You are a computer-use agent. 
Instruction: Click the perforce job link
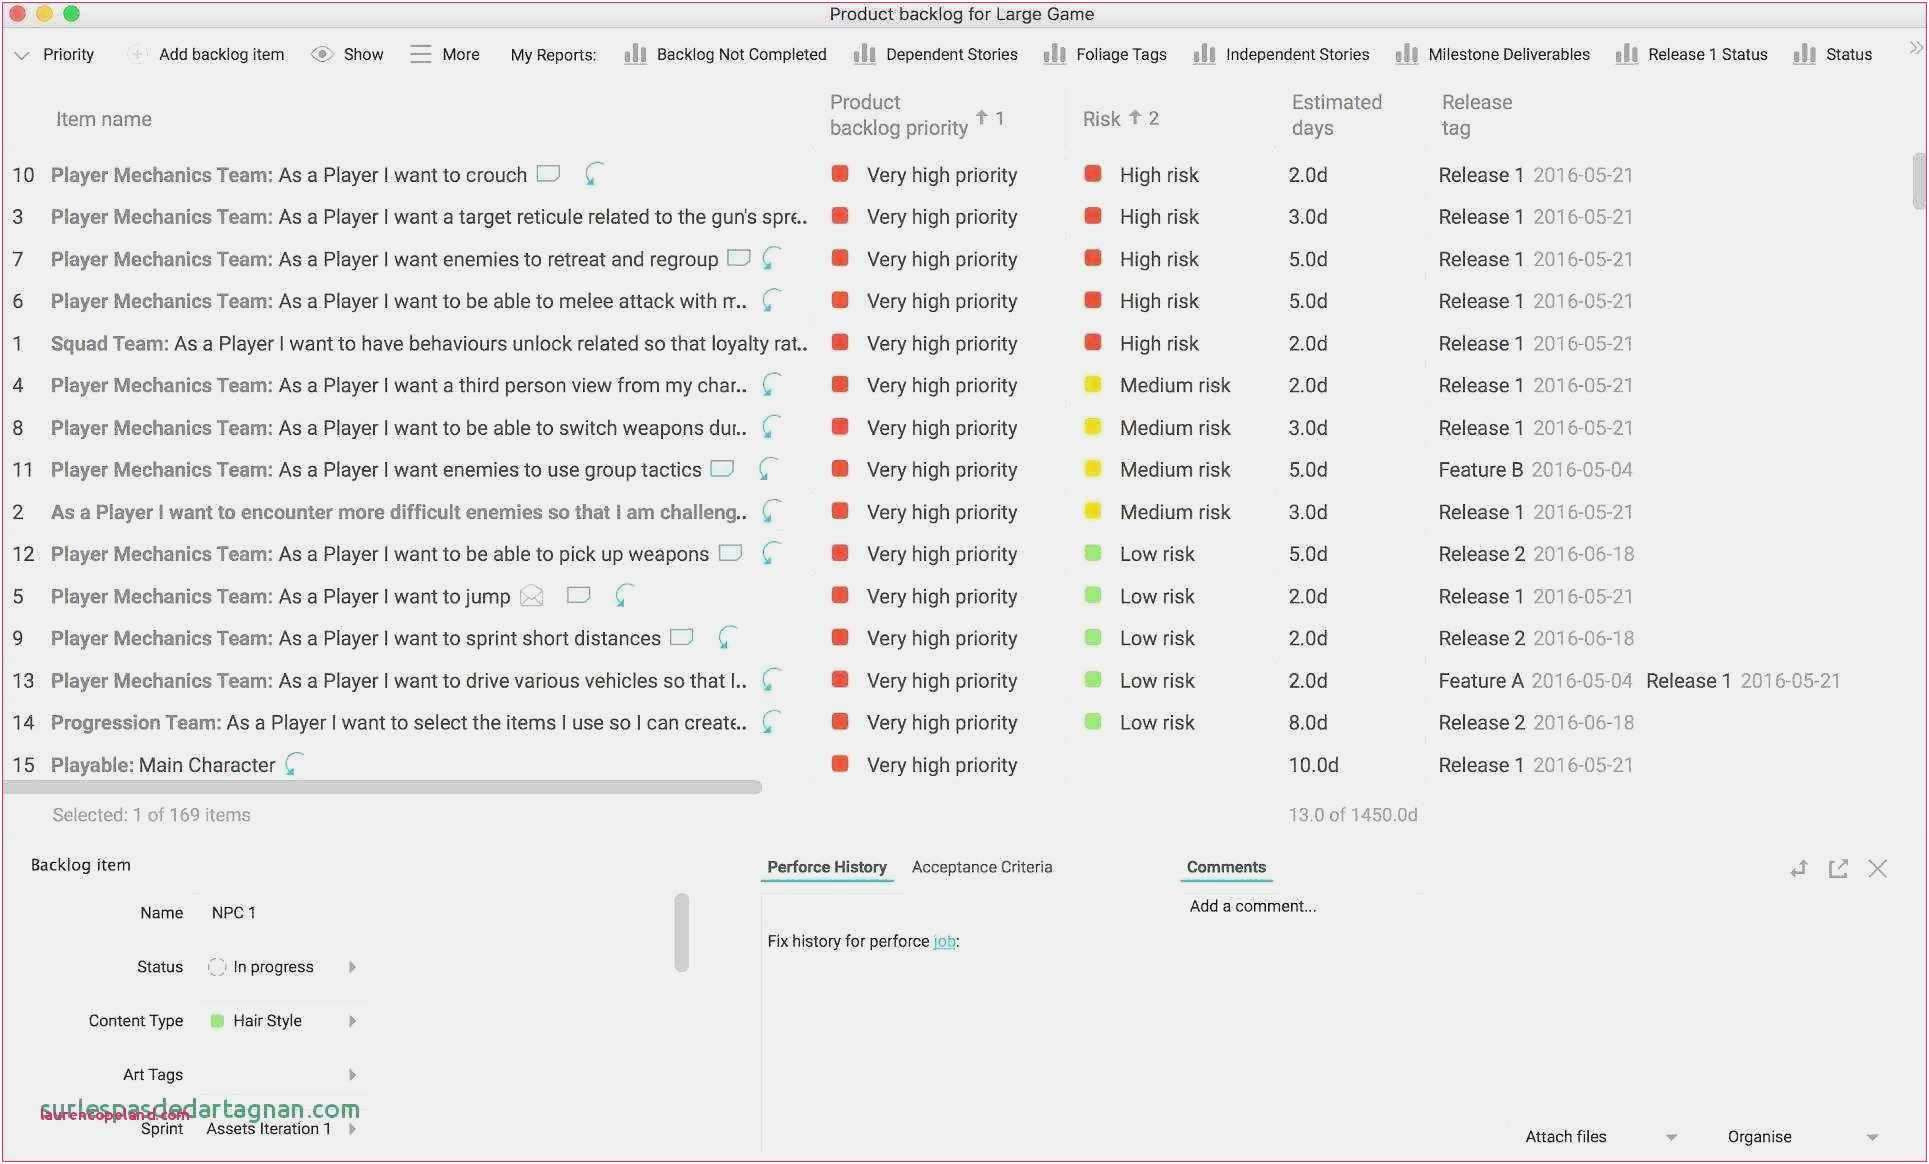(944, 941)
